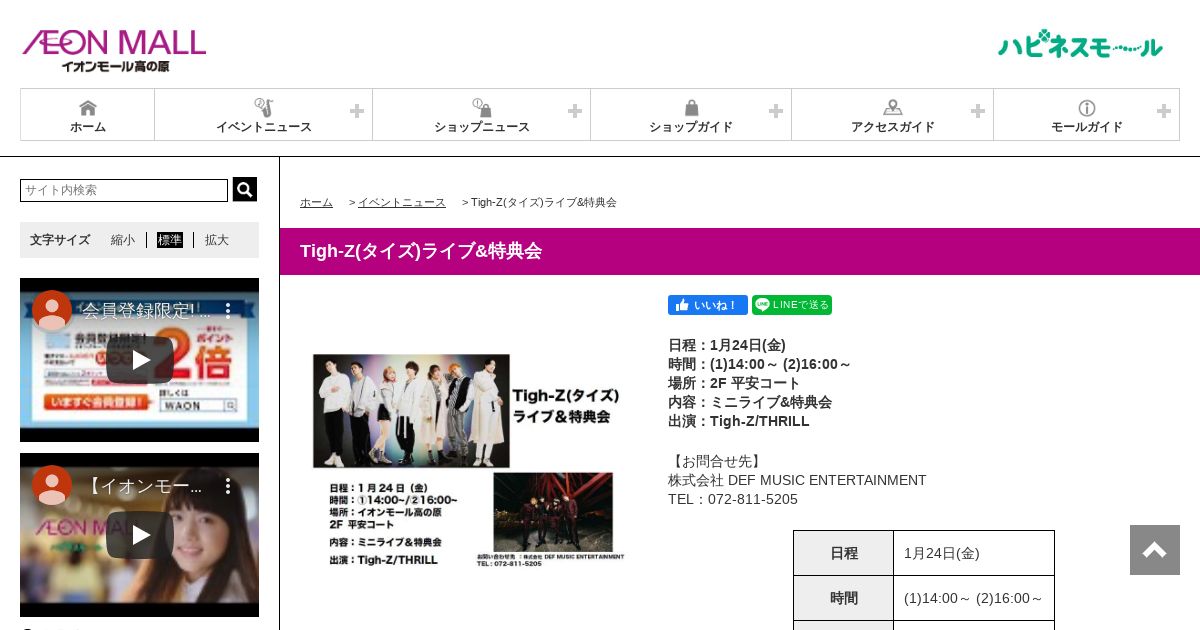Image resolution: width=1200 pixels, height=630 pixels.
Task: Expand the アクセスガイド submenu plus
Action: (x=978, y=111)
